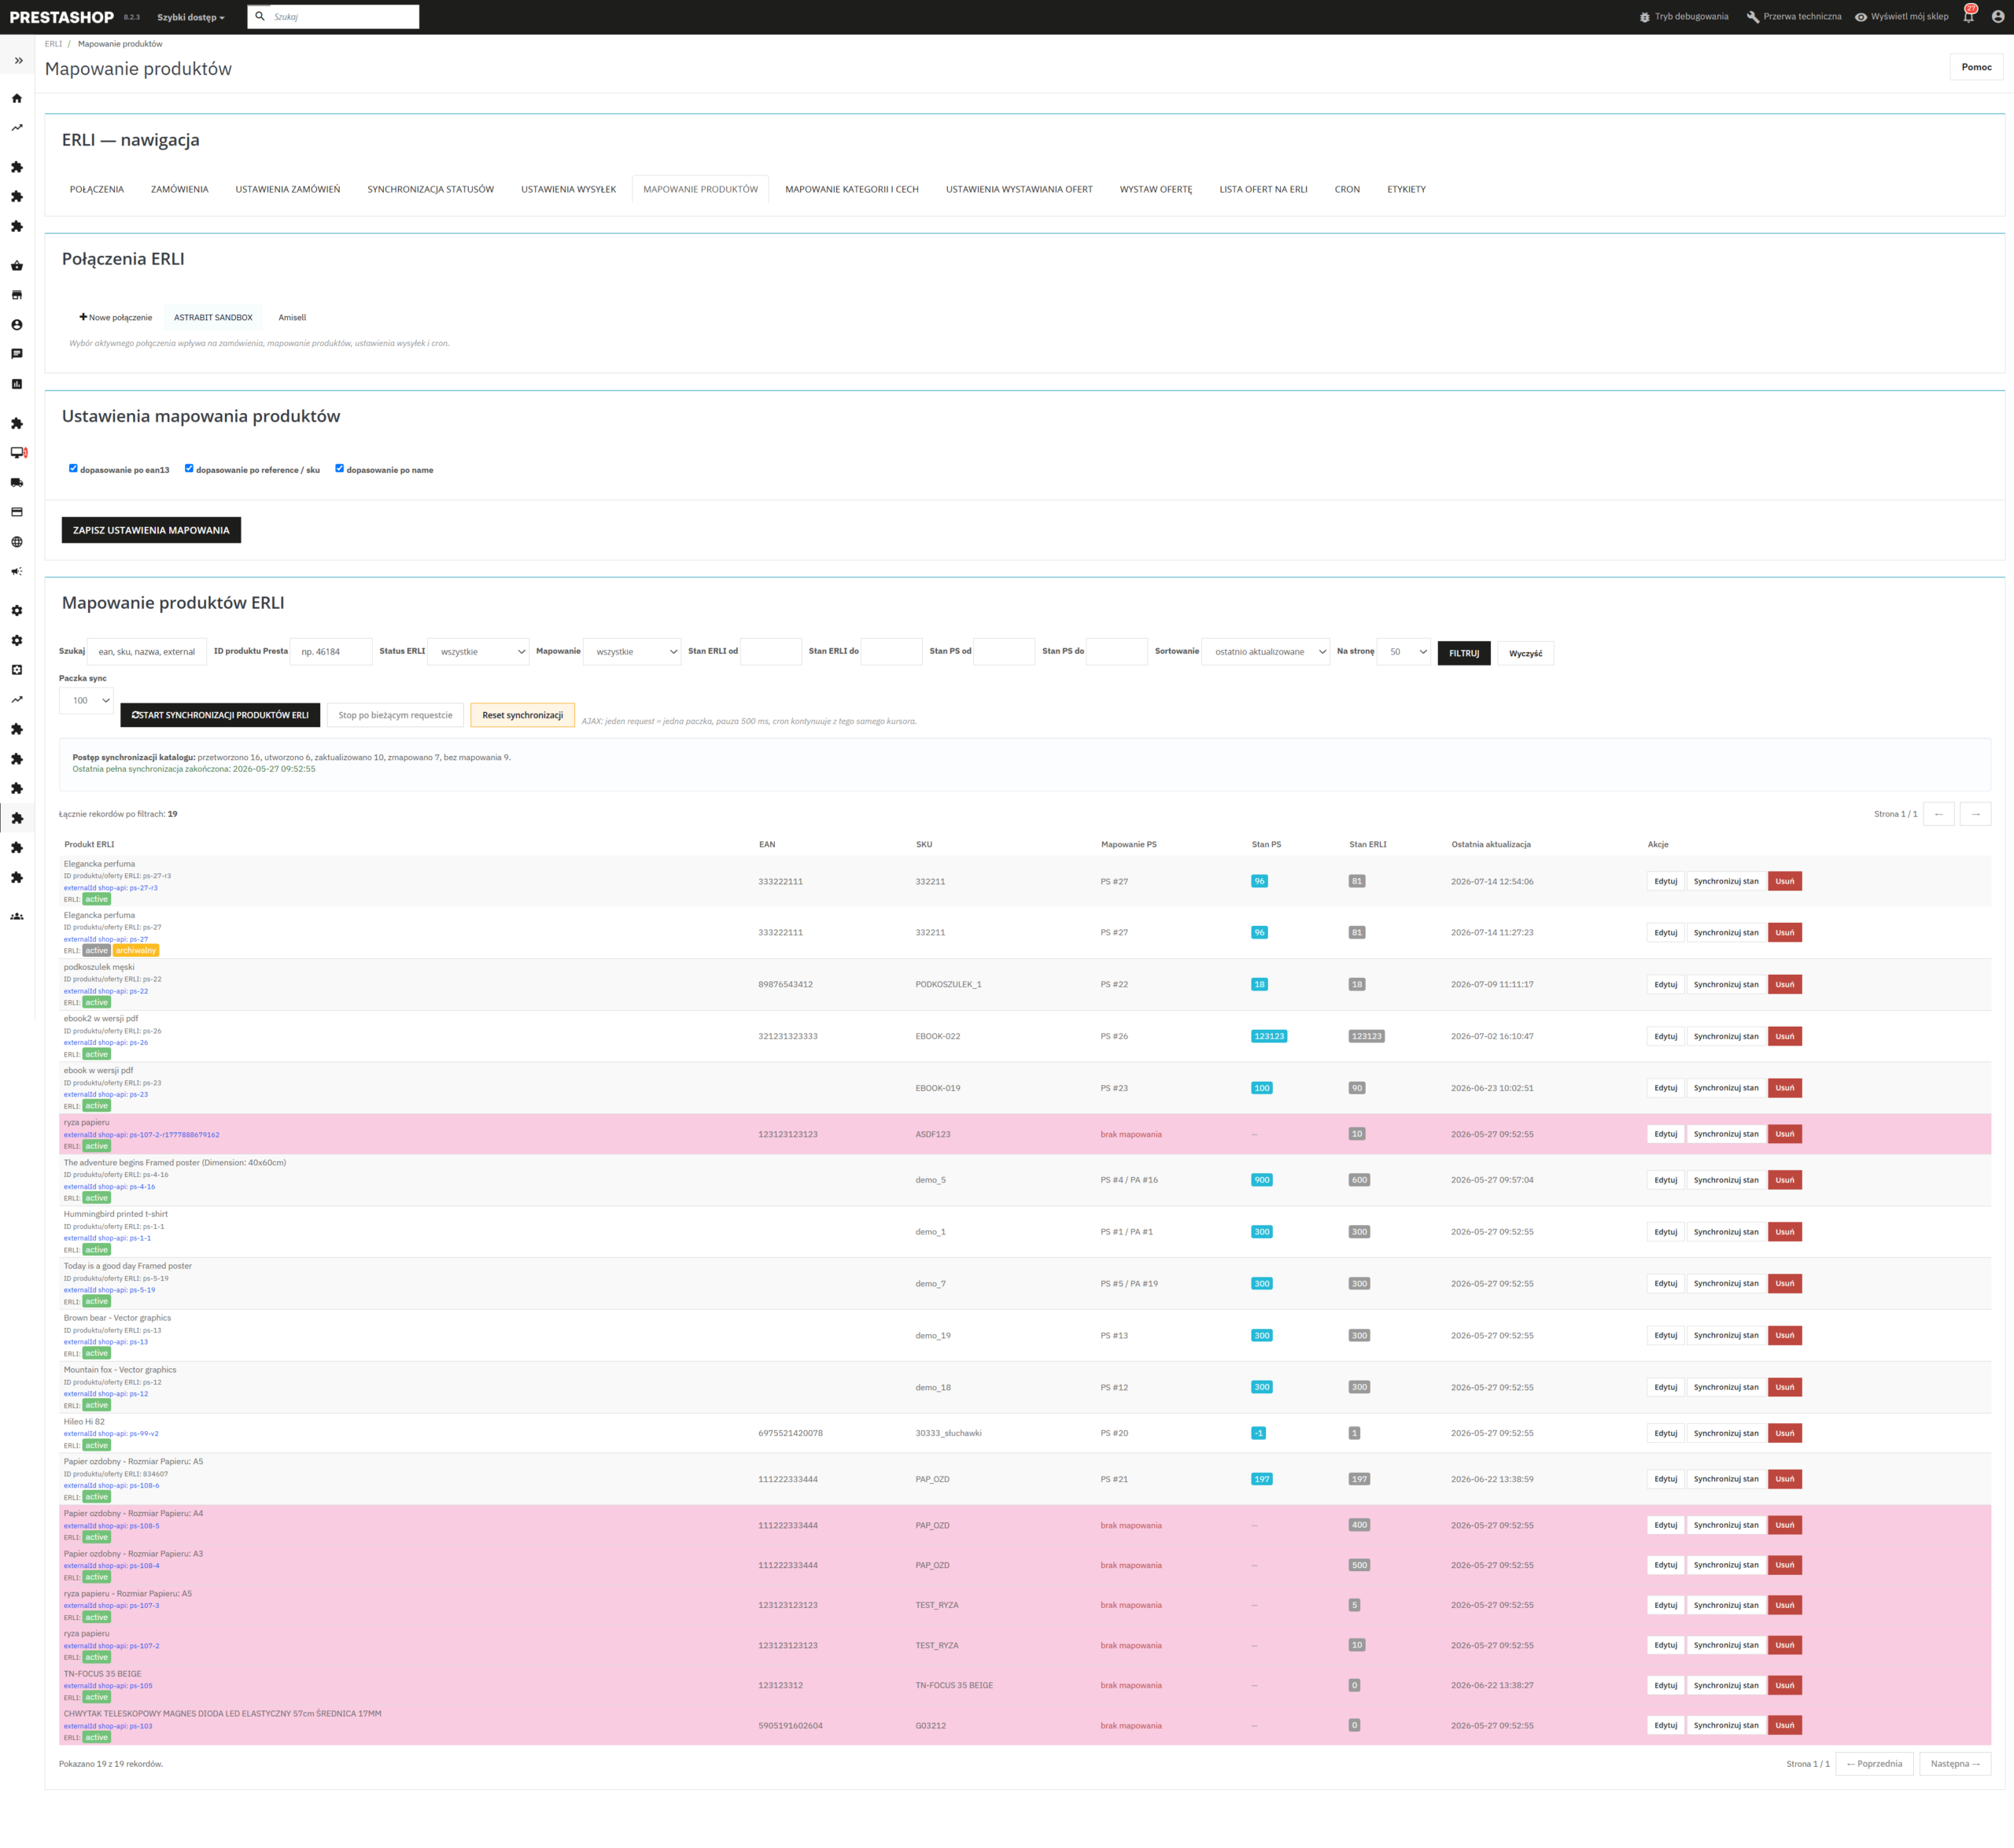Focus the ID produktu Presta input field
This screenshot has height=1848, width=2014.
pyautogui.click(x=331, y=652)
